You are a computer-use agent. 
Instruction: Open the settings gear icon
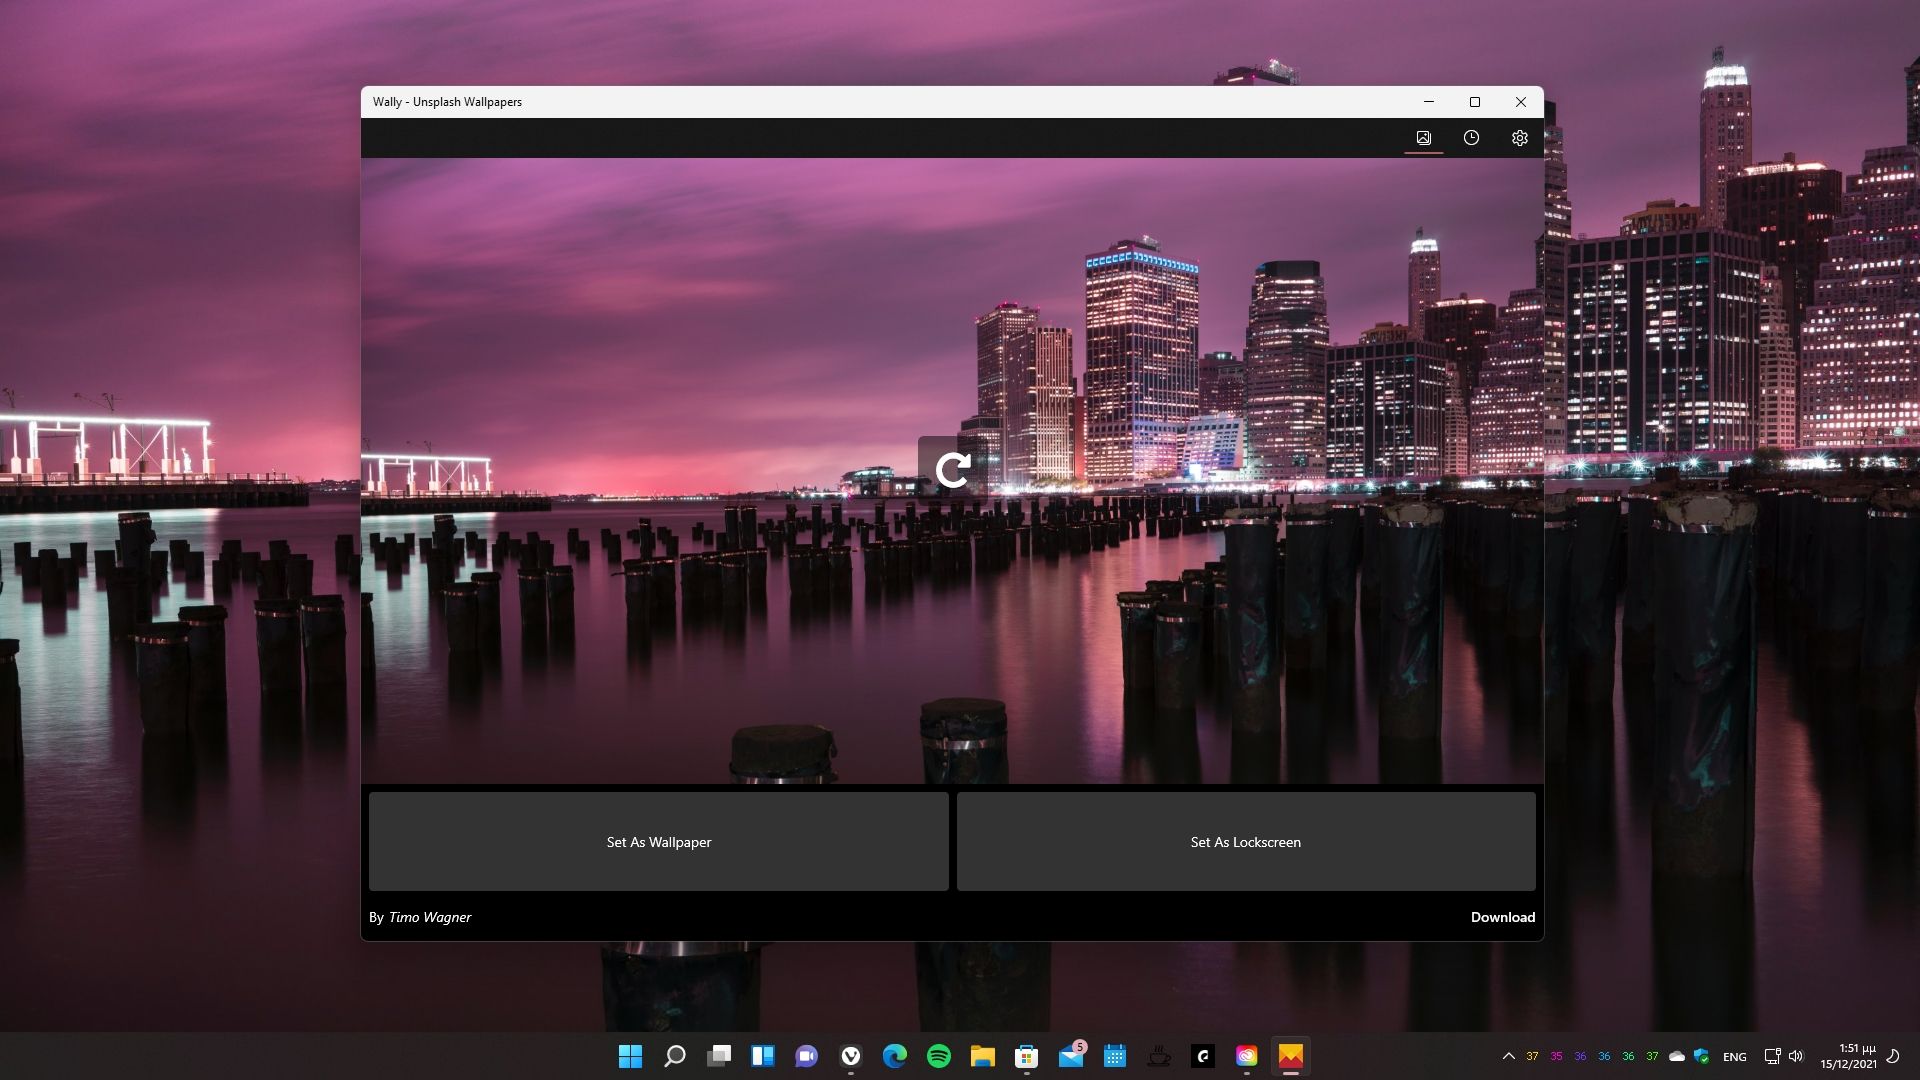pyautogui.click(x=1519, y=138)
